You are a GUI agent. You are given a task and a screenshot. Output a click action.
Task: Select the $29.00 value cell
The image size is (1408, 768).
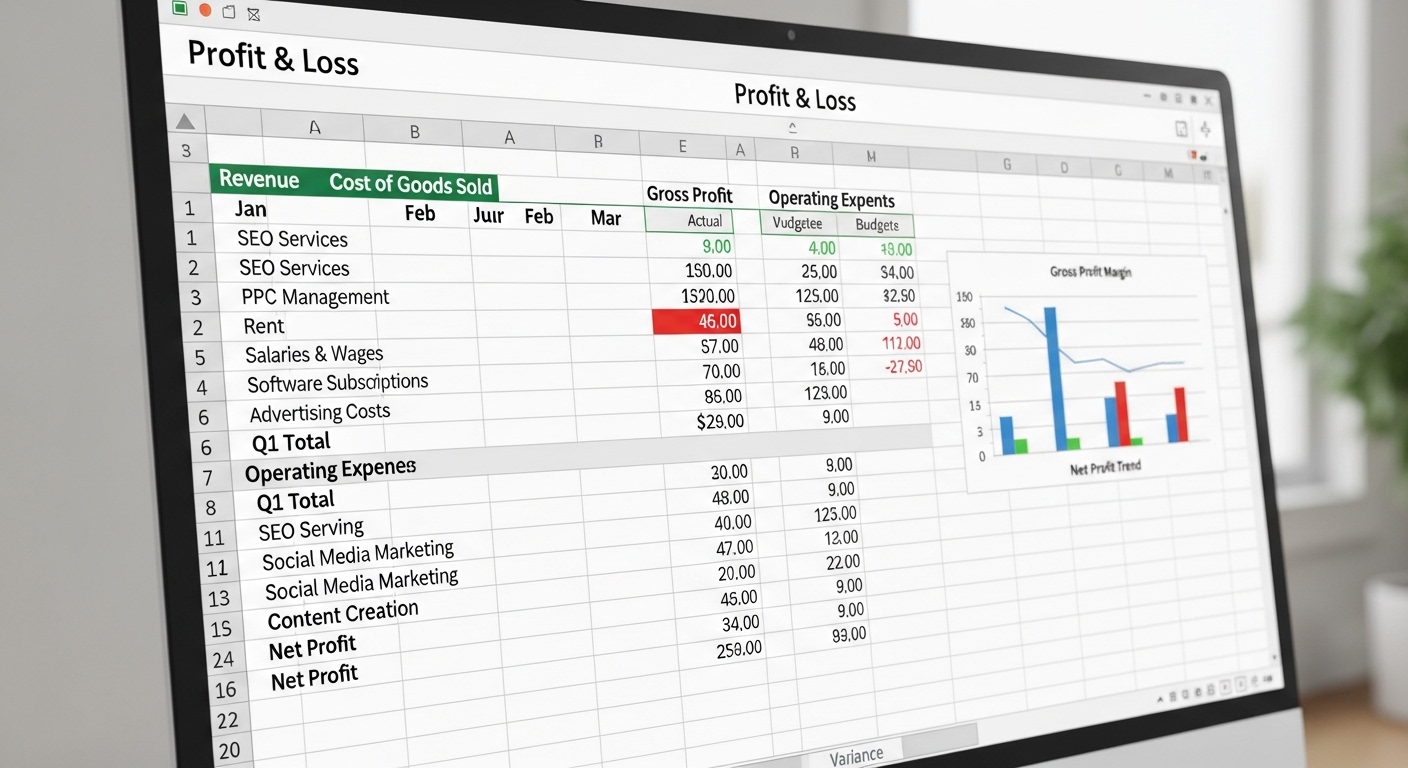coord(720,421)
